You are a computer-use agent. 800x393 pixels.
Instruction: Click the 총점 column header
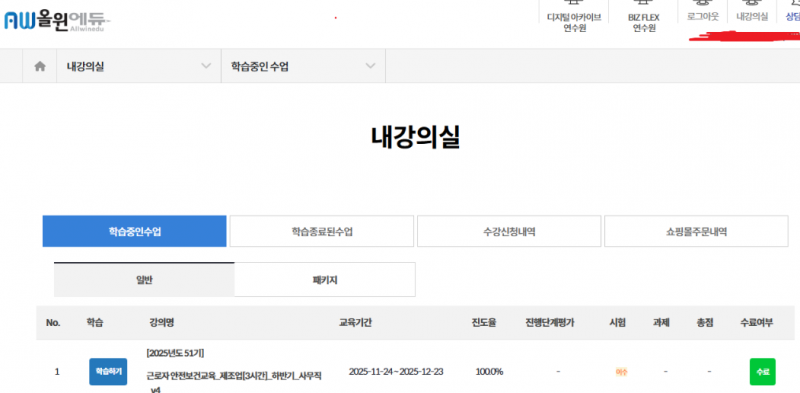(x=705, y=323)
